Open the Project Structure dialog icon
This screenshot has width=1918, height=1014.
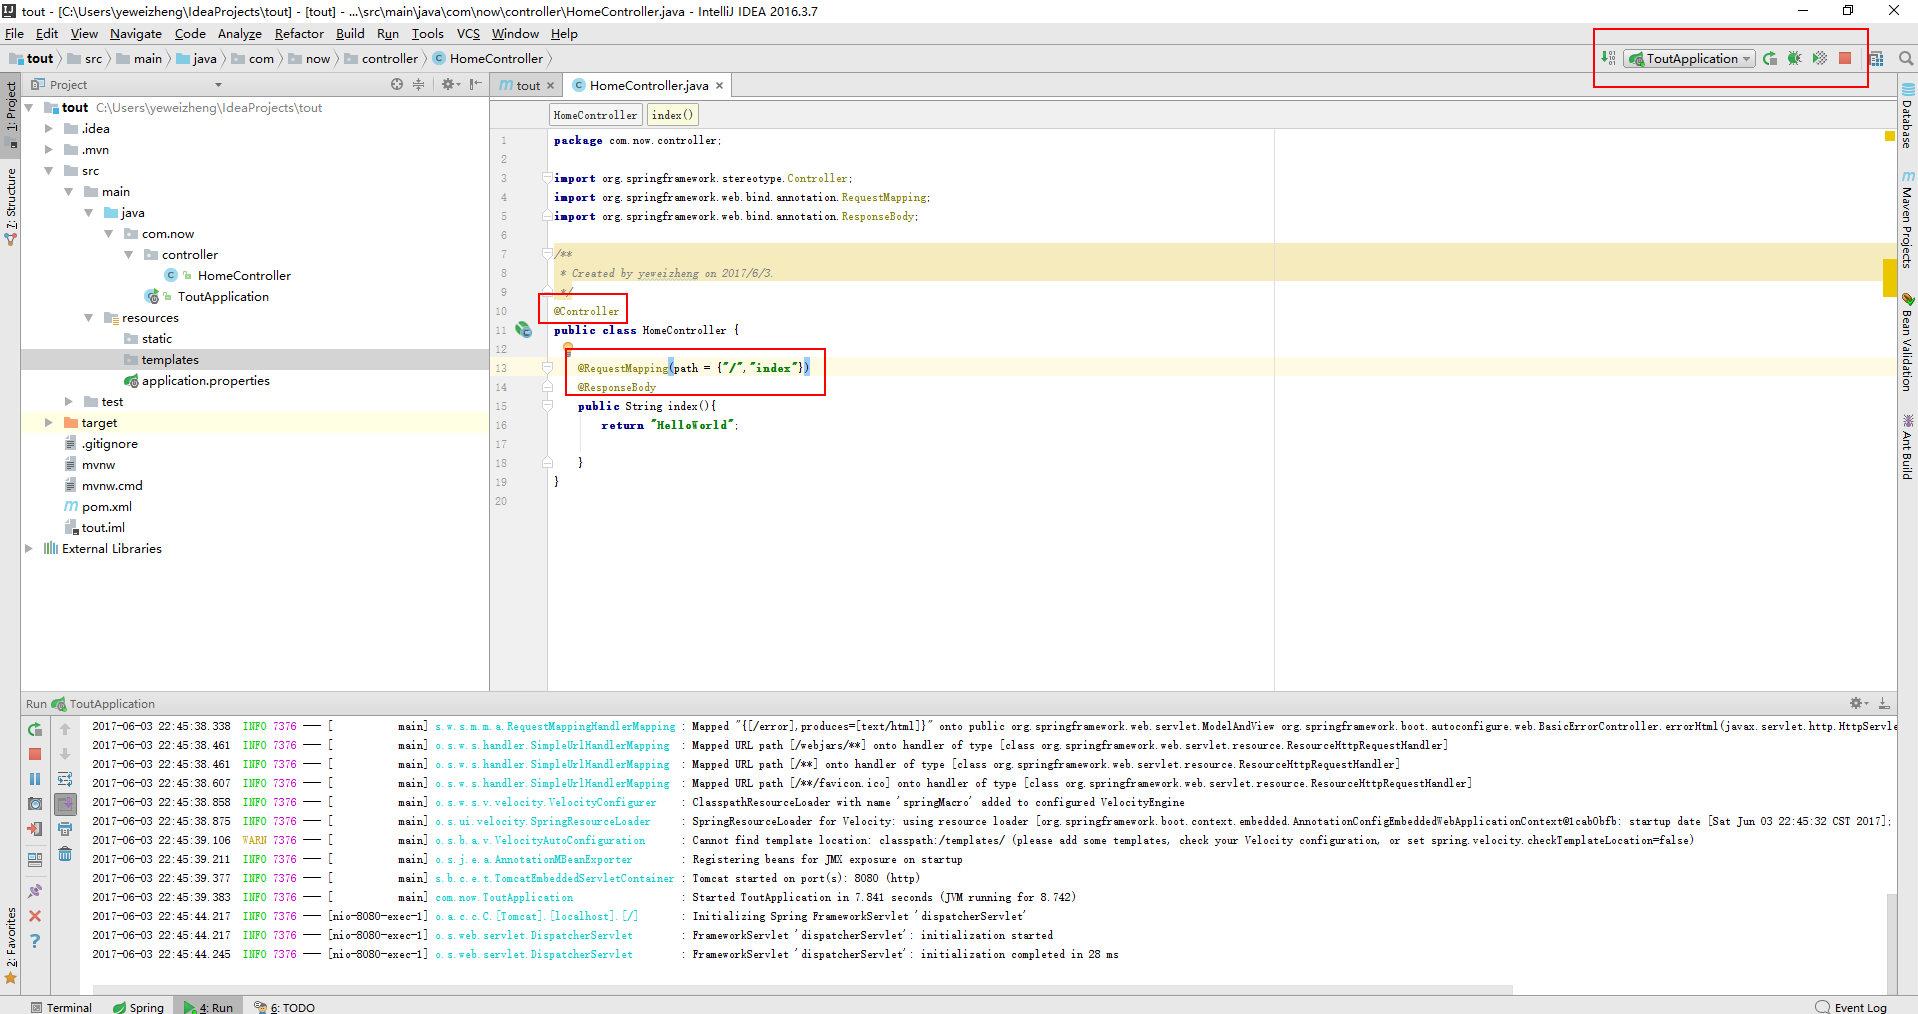(1877, 58)
